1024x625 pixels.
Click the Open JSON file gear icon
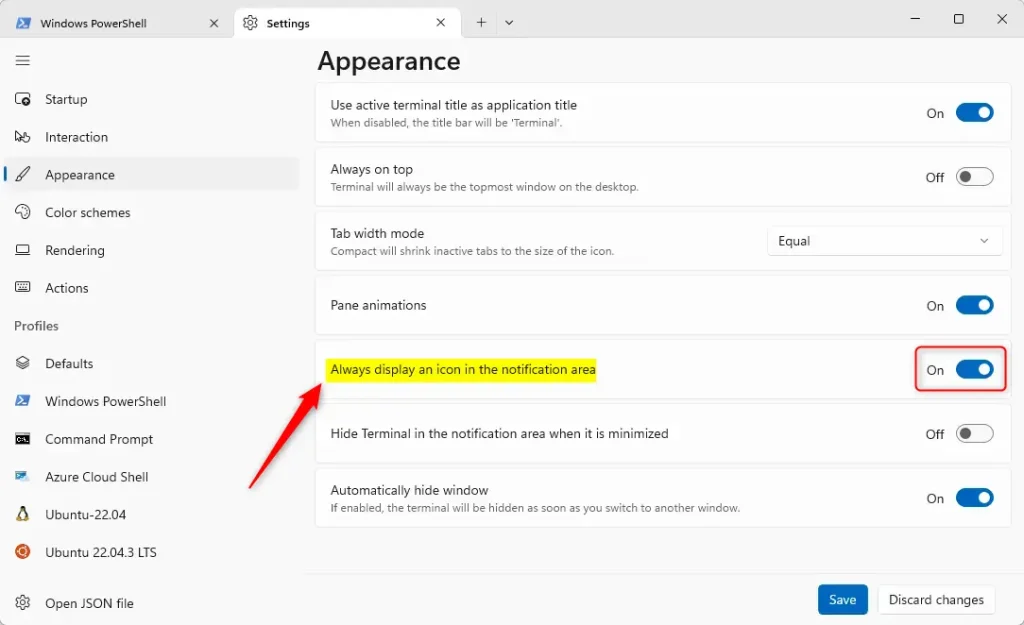23,602
